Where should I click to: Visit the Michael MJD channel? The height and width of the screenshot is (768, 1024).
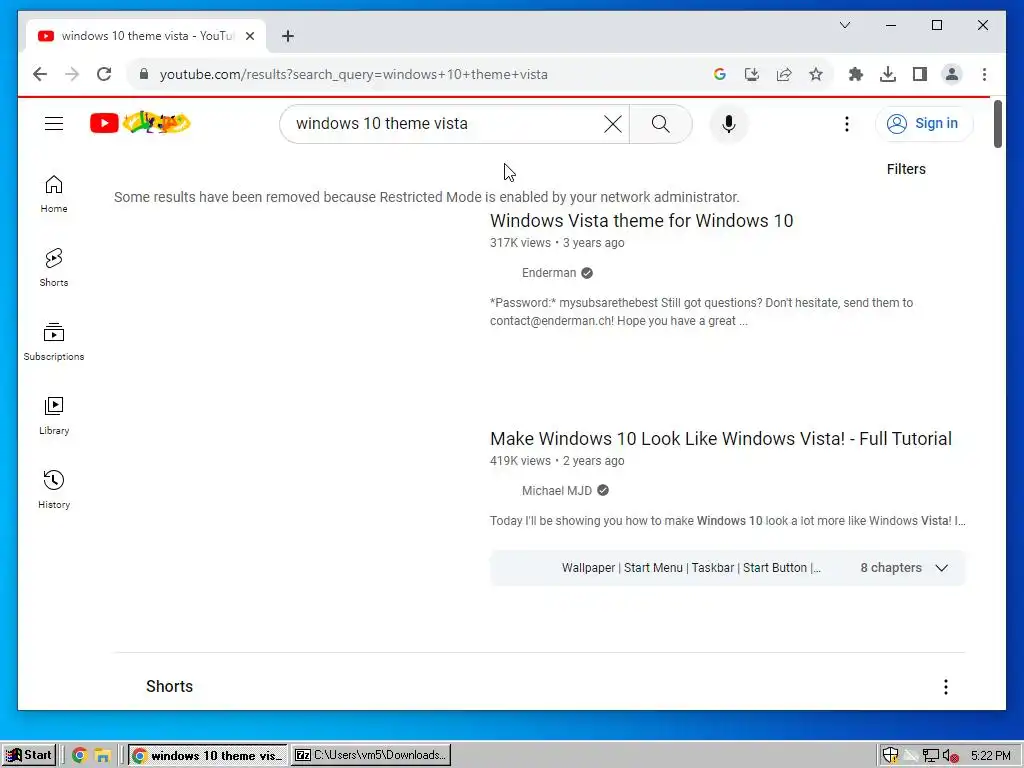click(556, 490)
